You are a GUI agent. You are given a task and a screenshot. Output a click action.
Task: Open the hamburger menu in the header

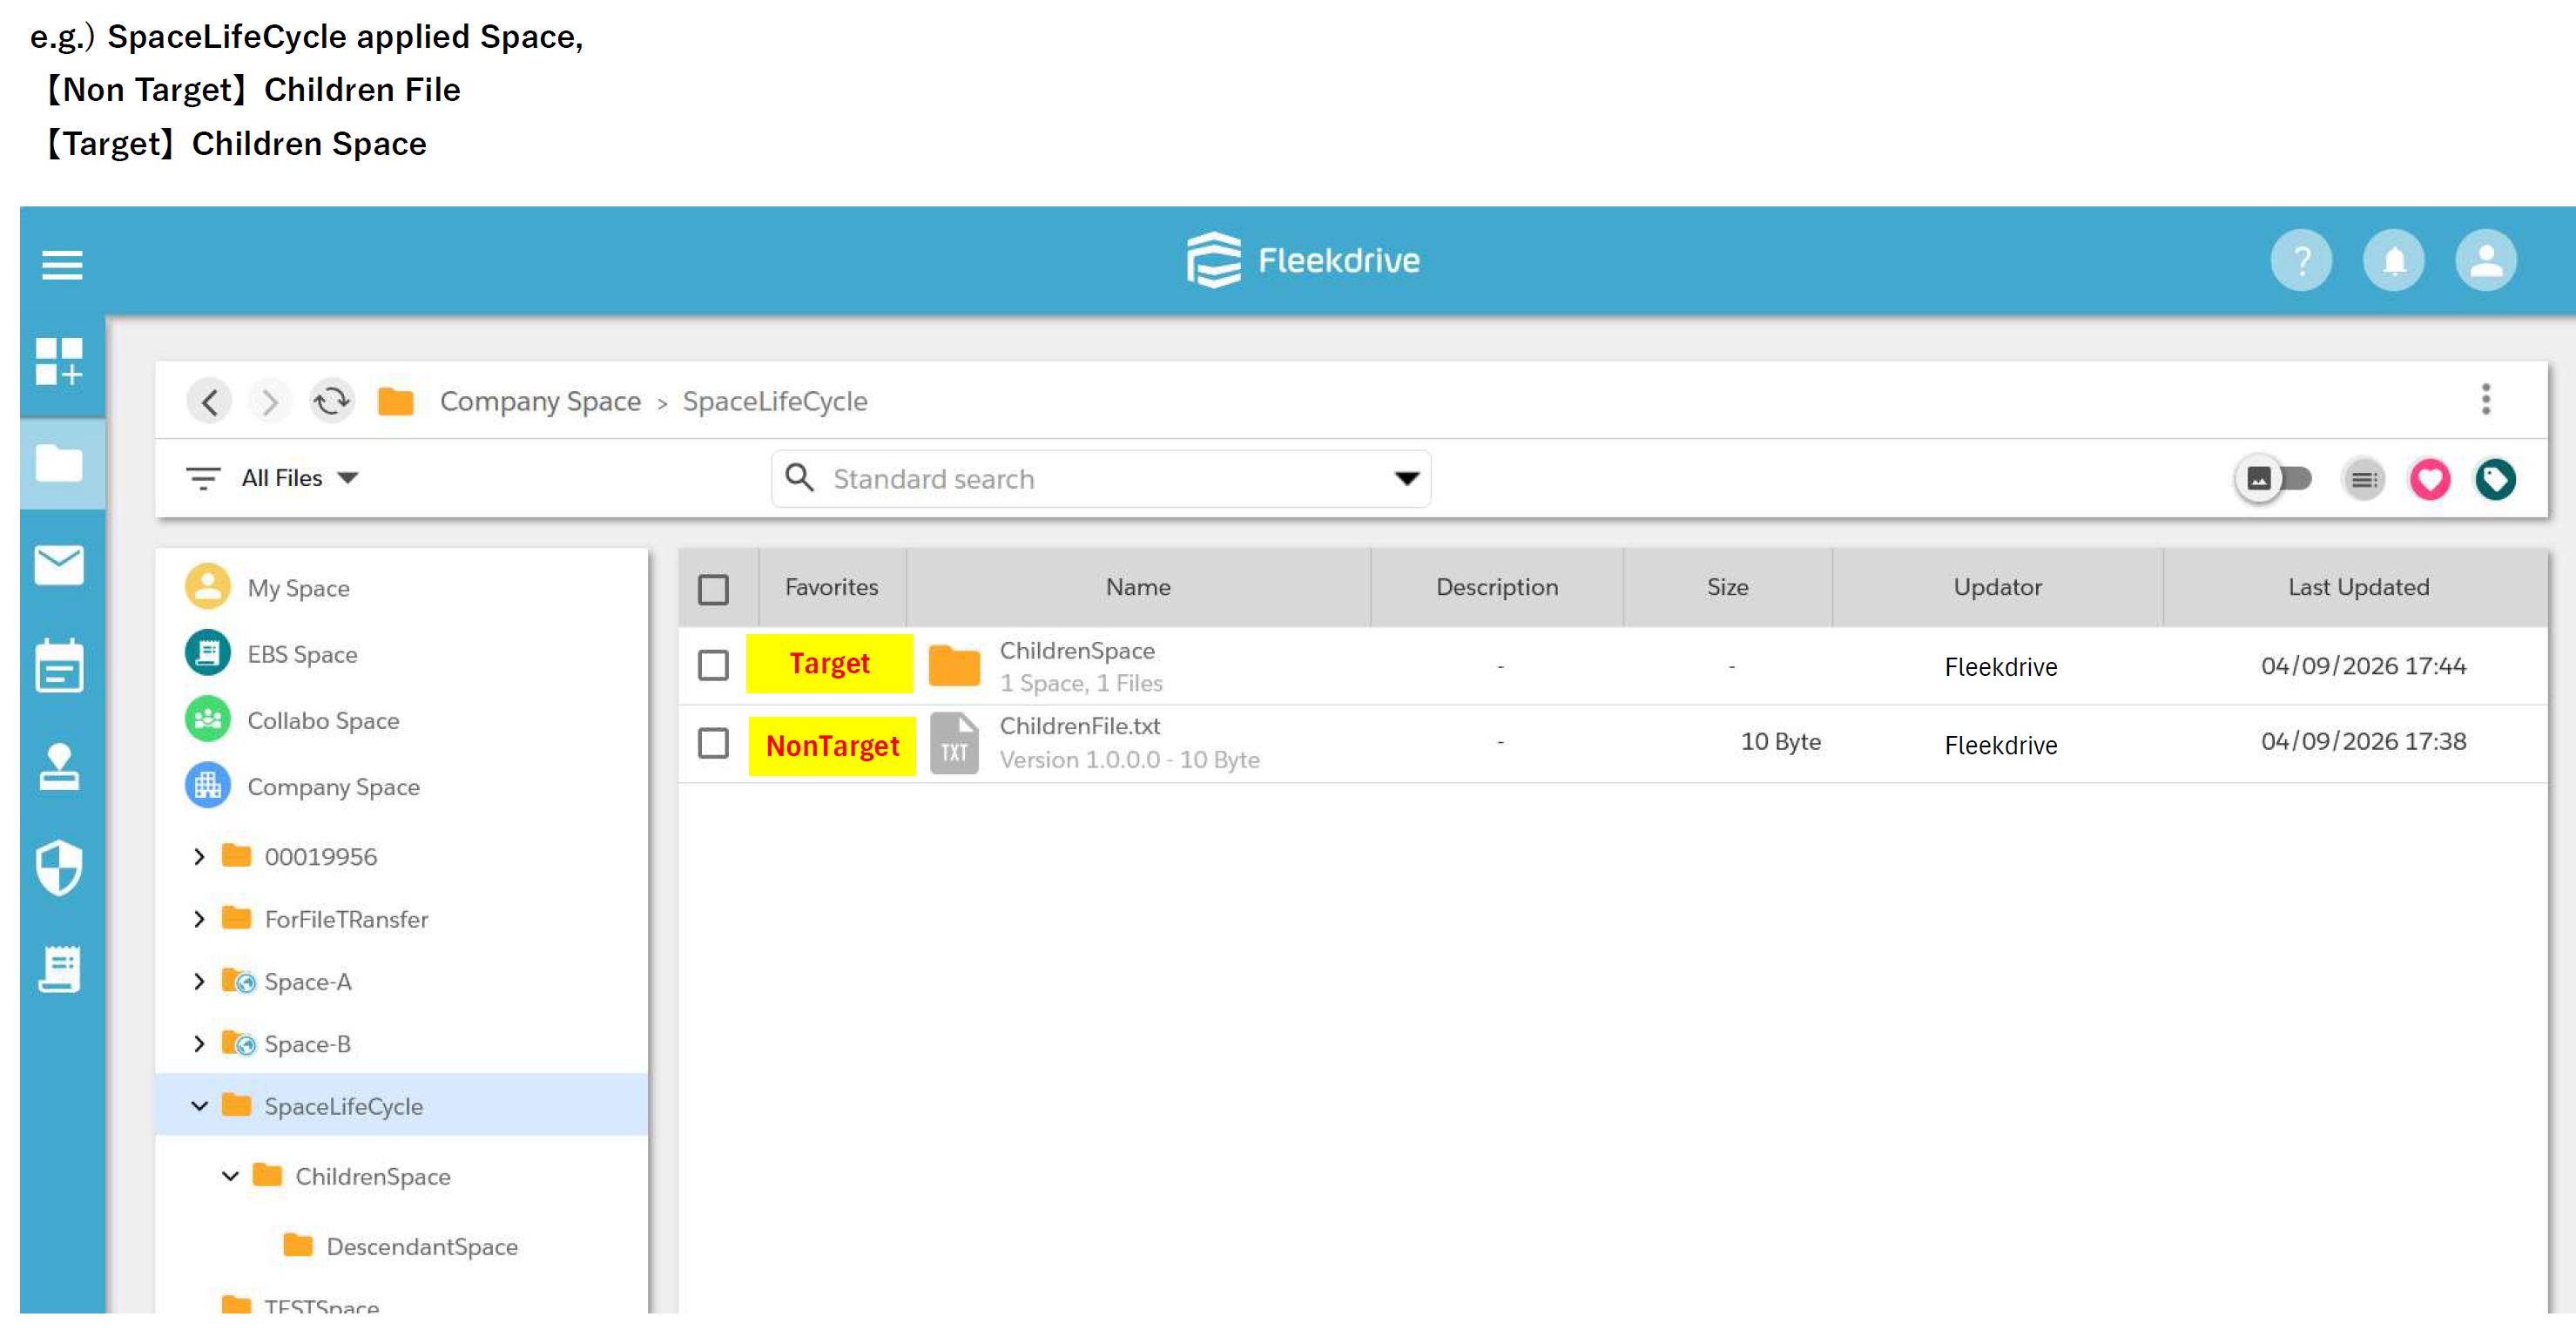click(x=62, y=265)
